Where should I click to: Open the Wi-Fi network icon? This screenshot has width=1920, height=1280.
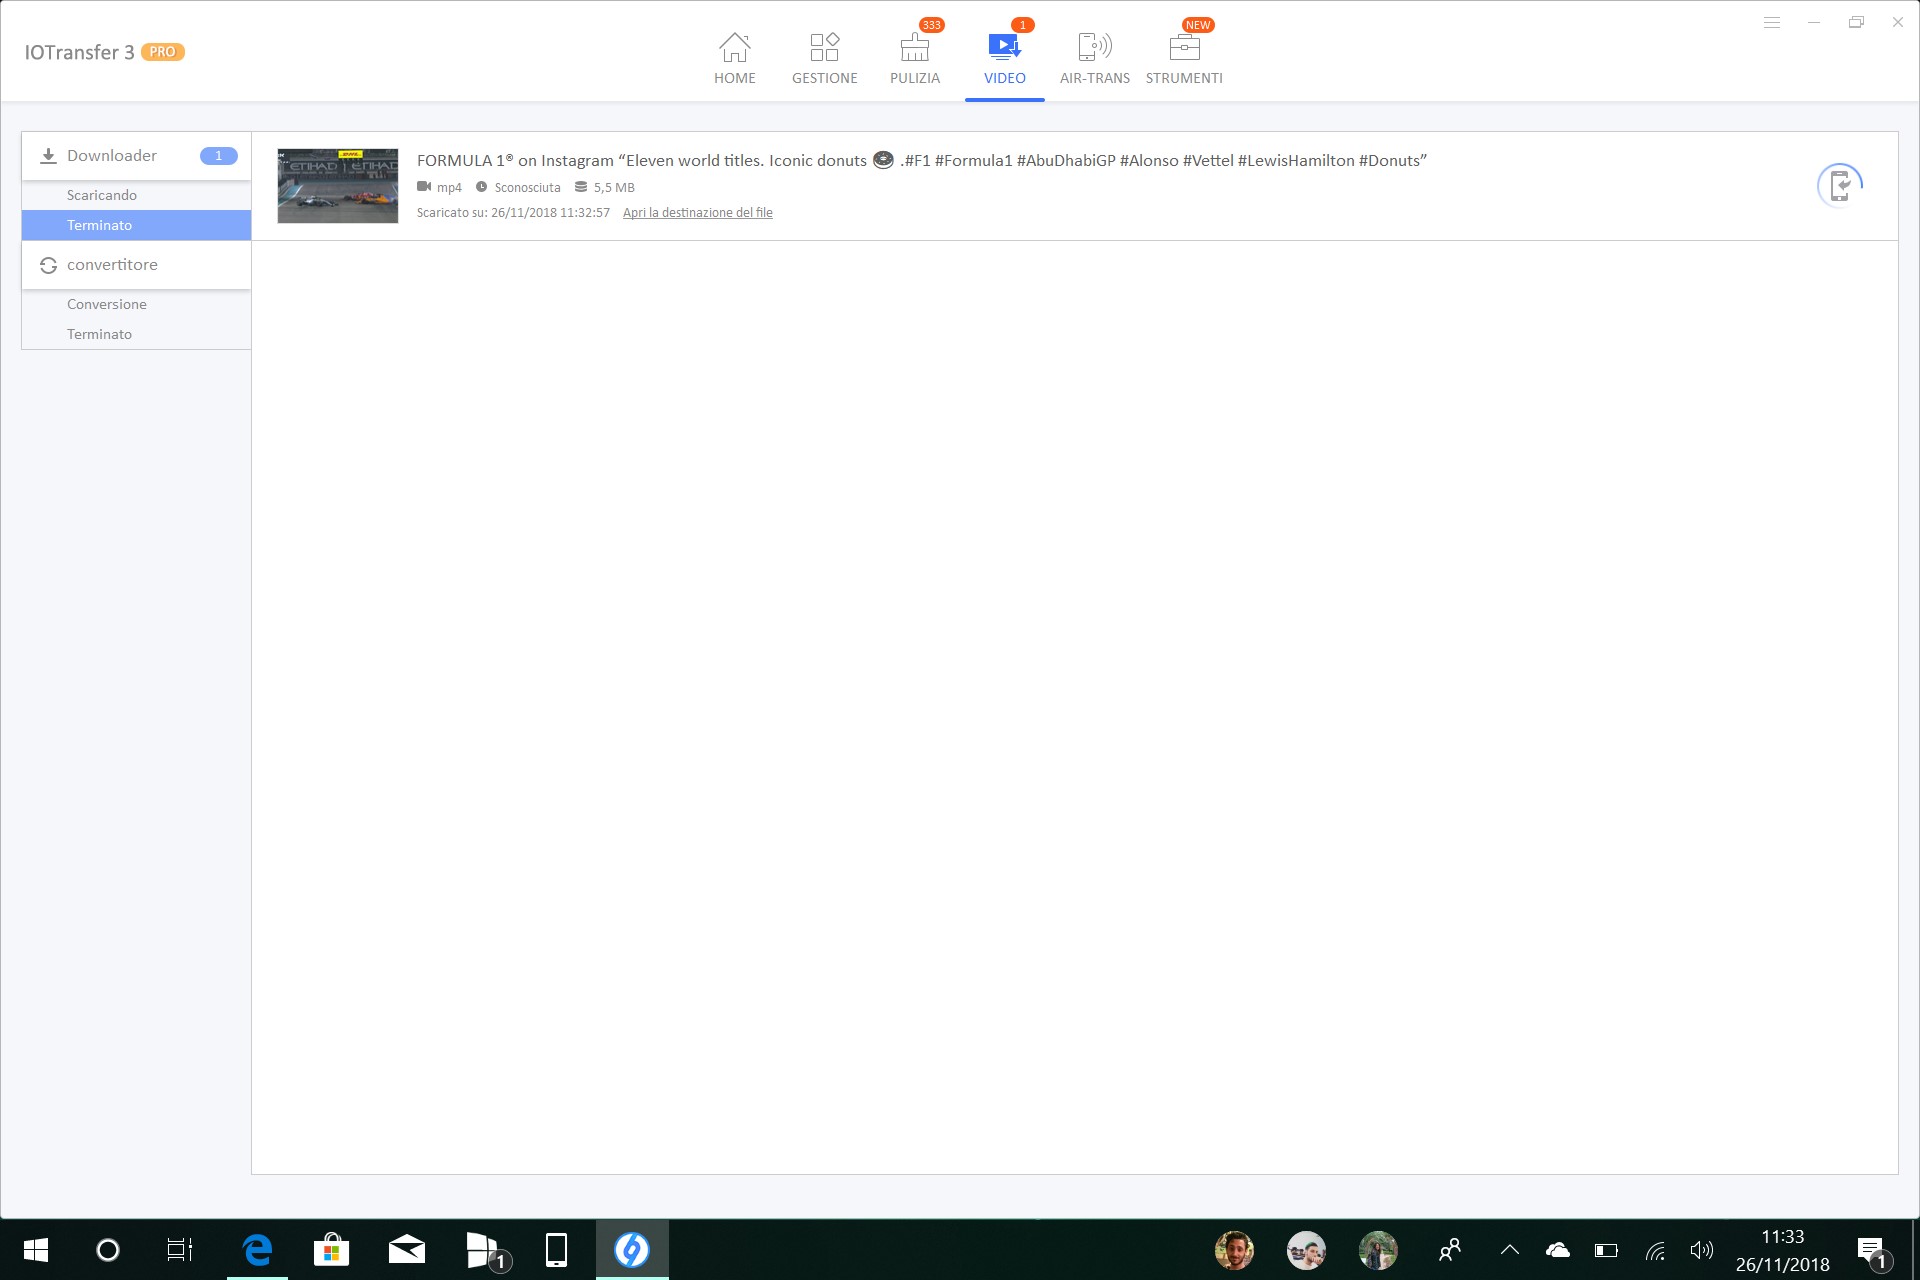point(1655,1250)
